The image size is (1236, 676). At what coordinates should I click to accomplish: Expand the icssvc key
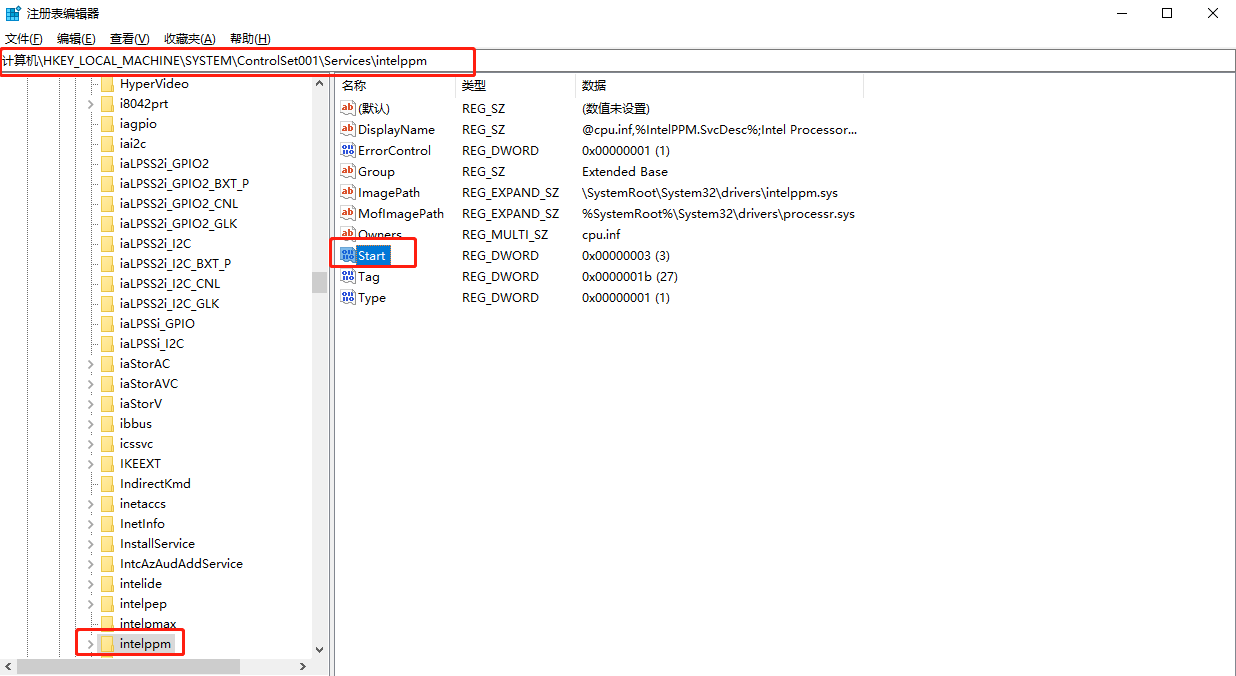point(91,444)
